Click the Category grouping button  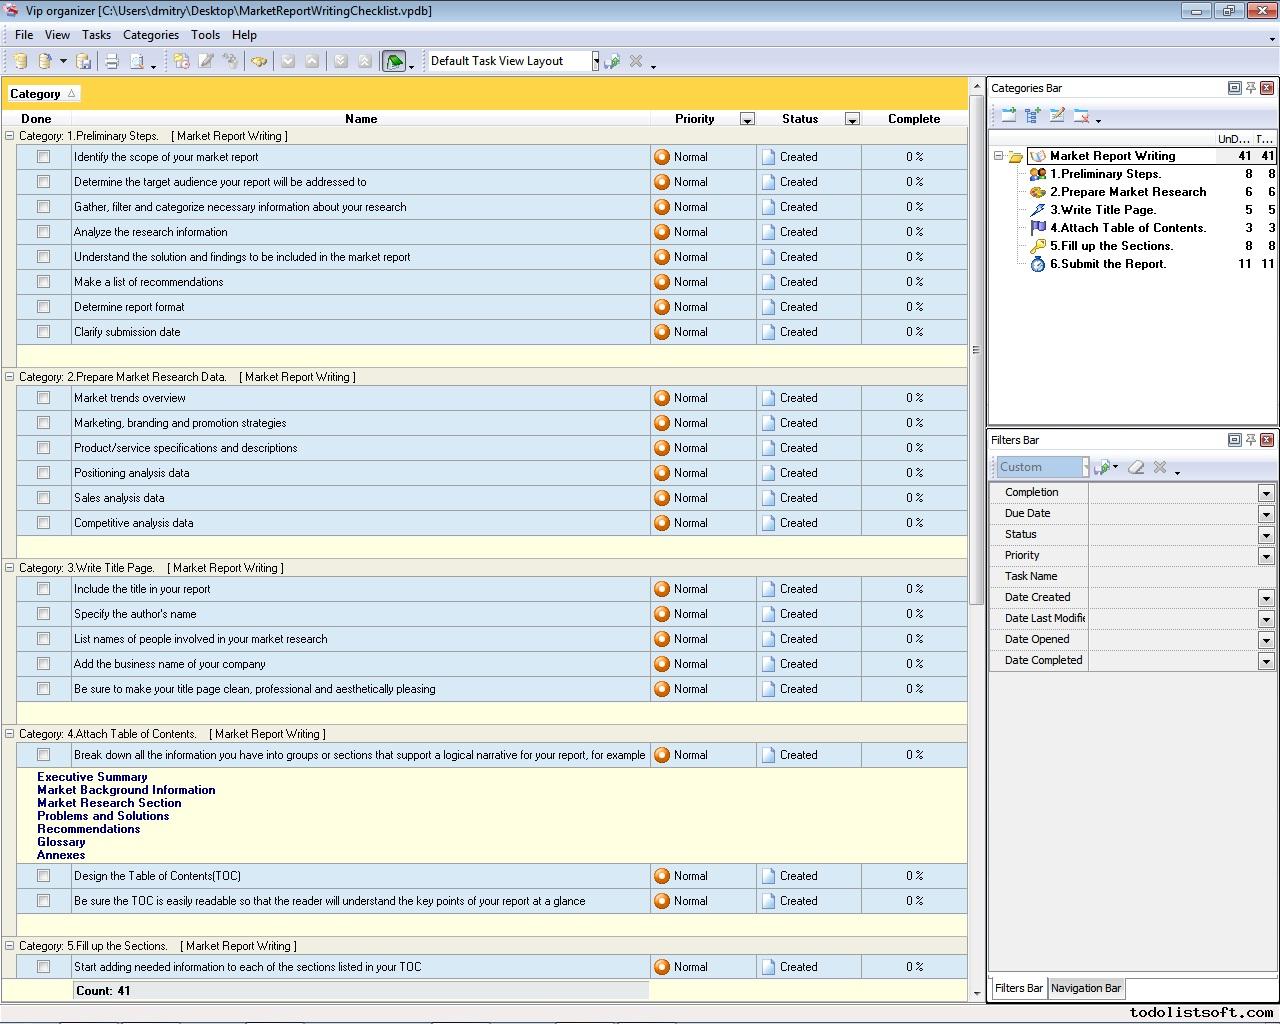42,94
